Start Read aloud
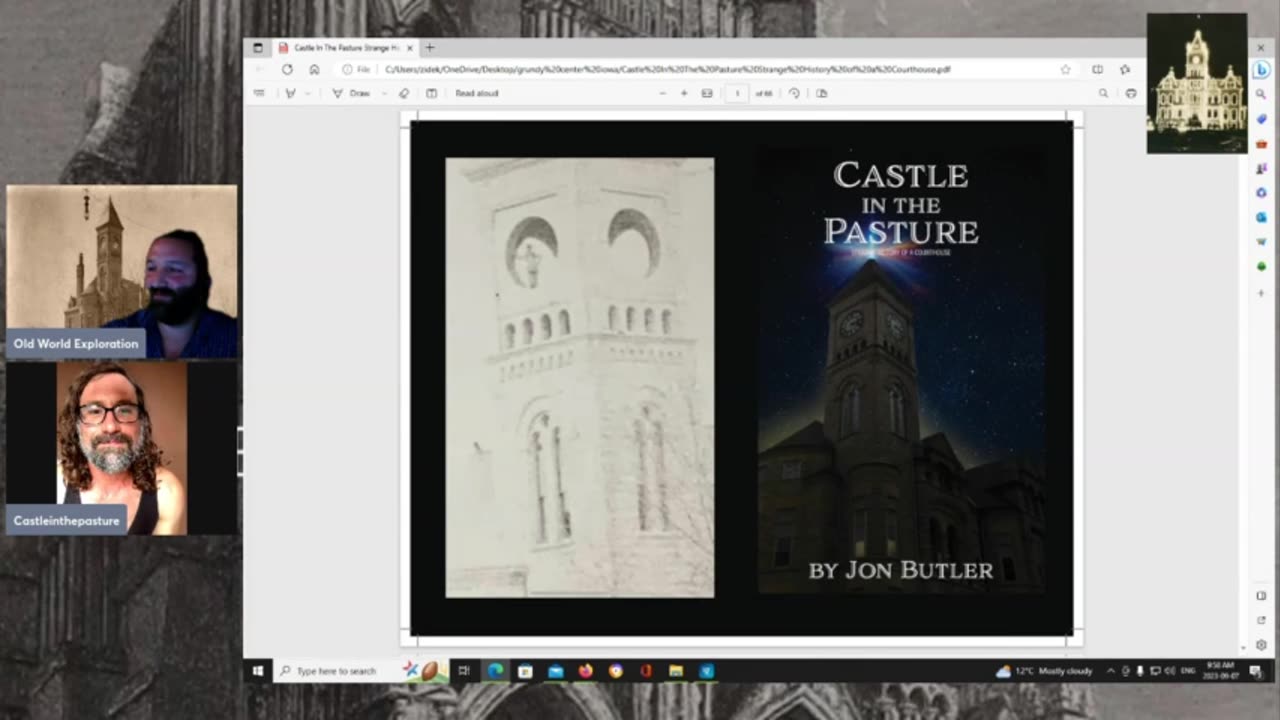The image size is (1280, 720). coord(476,93)
